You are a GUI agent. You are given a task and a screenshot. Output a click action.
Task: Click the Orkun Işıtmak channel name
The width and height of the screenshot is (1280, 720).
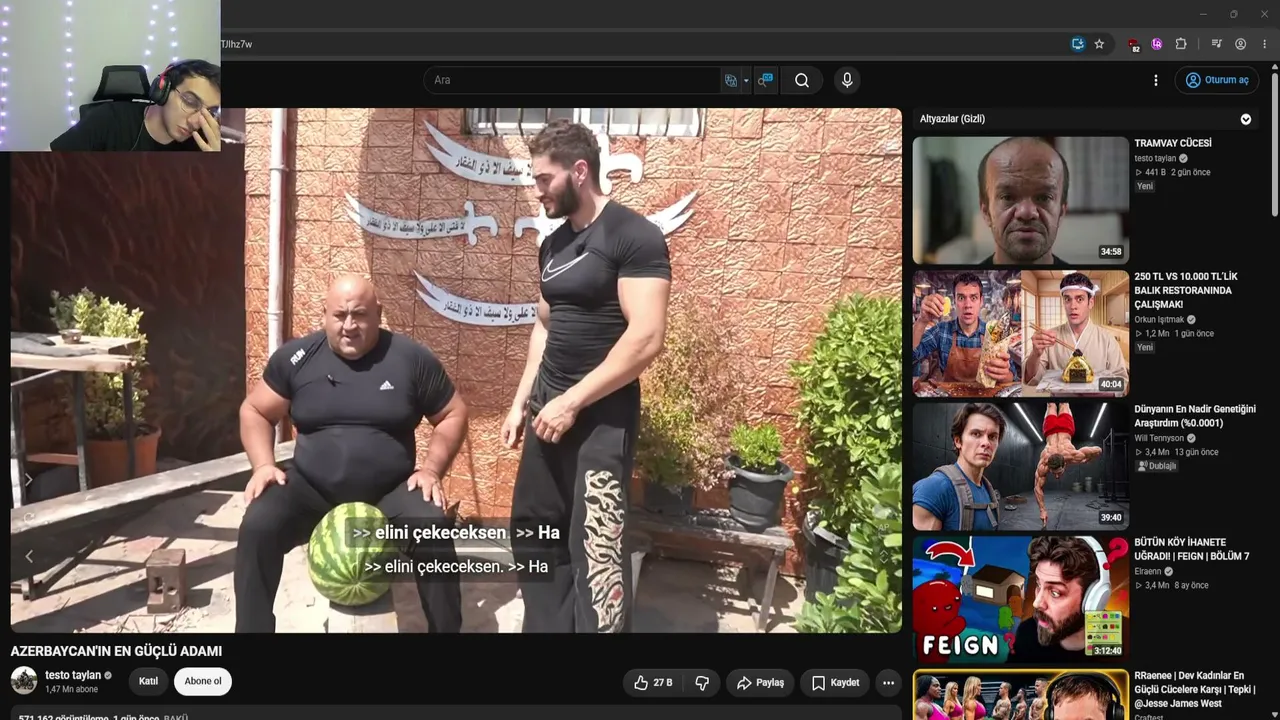(1160, 320)
